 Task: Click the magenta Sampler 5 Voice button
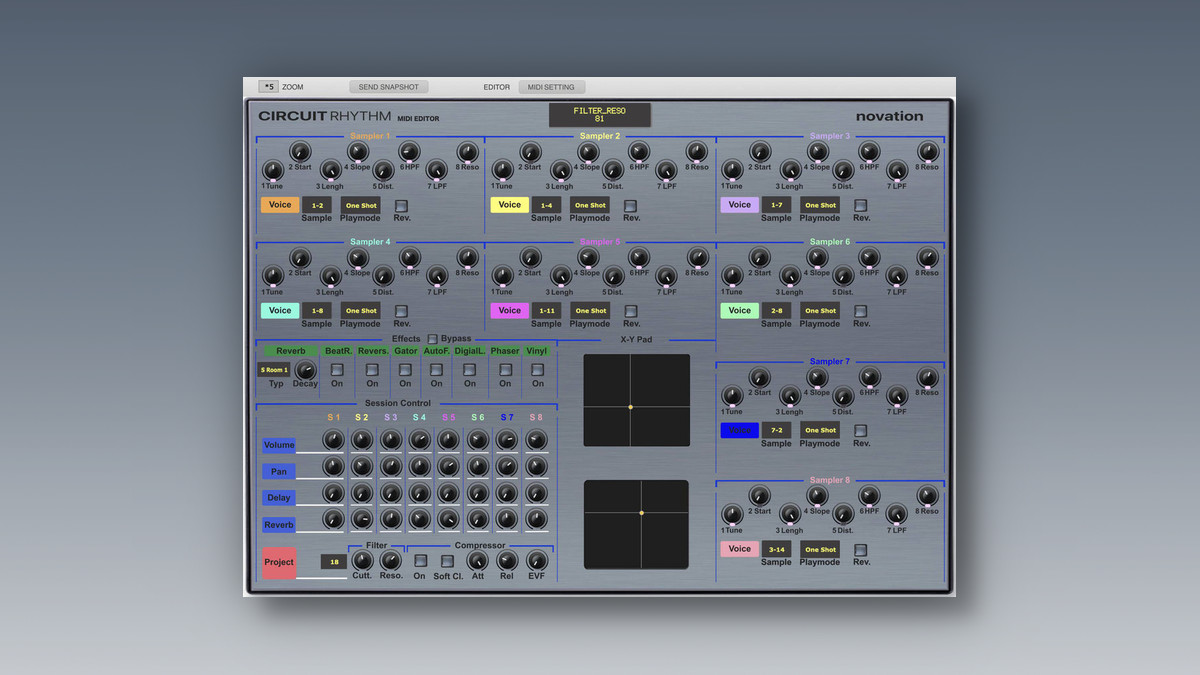point(510,310)
